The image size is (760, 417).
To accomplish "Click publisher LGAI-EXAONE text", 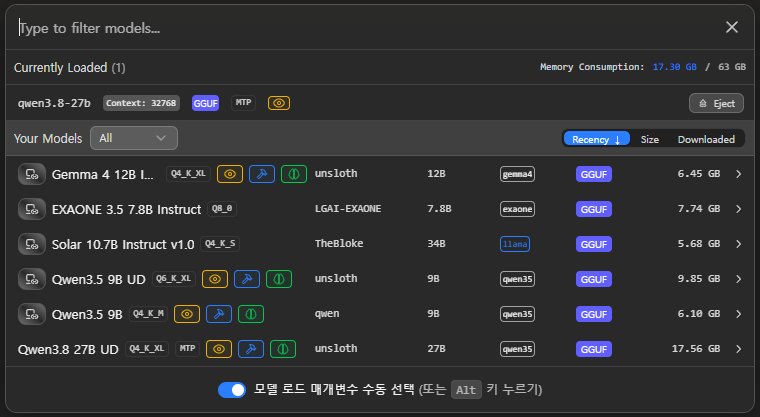I will pos(348,208).
